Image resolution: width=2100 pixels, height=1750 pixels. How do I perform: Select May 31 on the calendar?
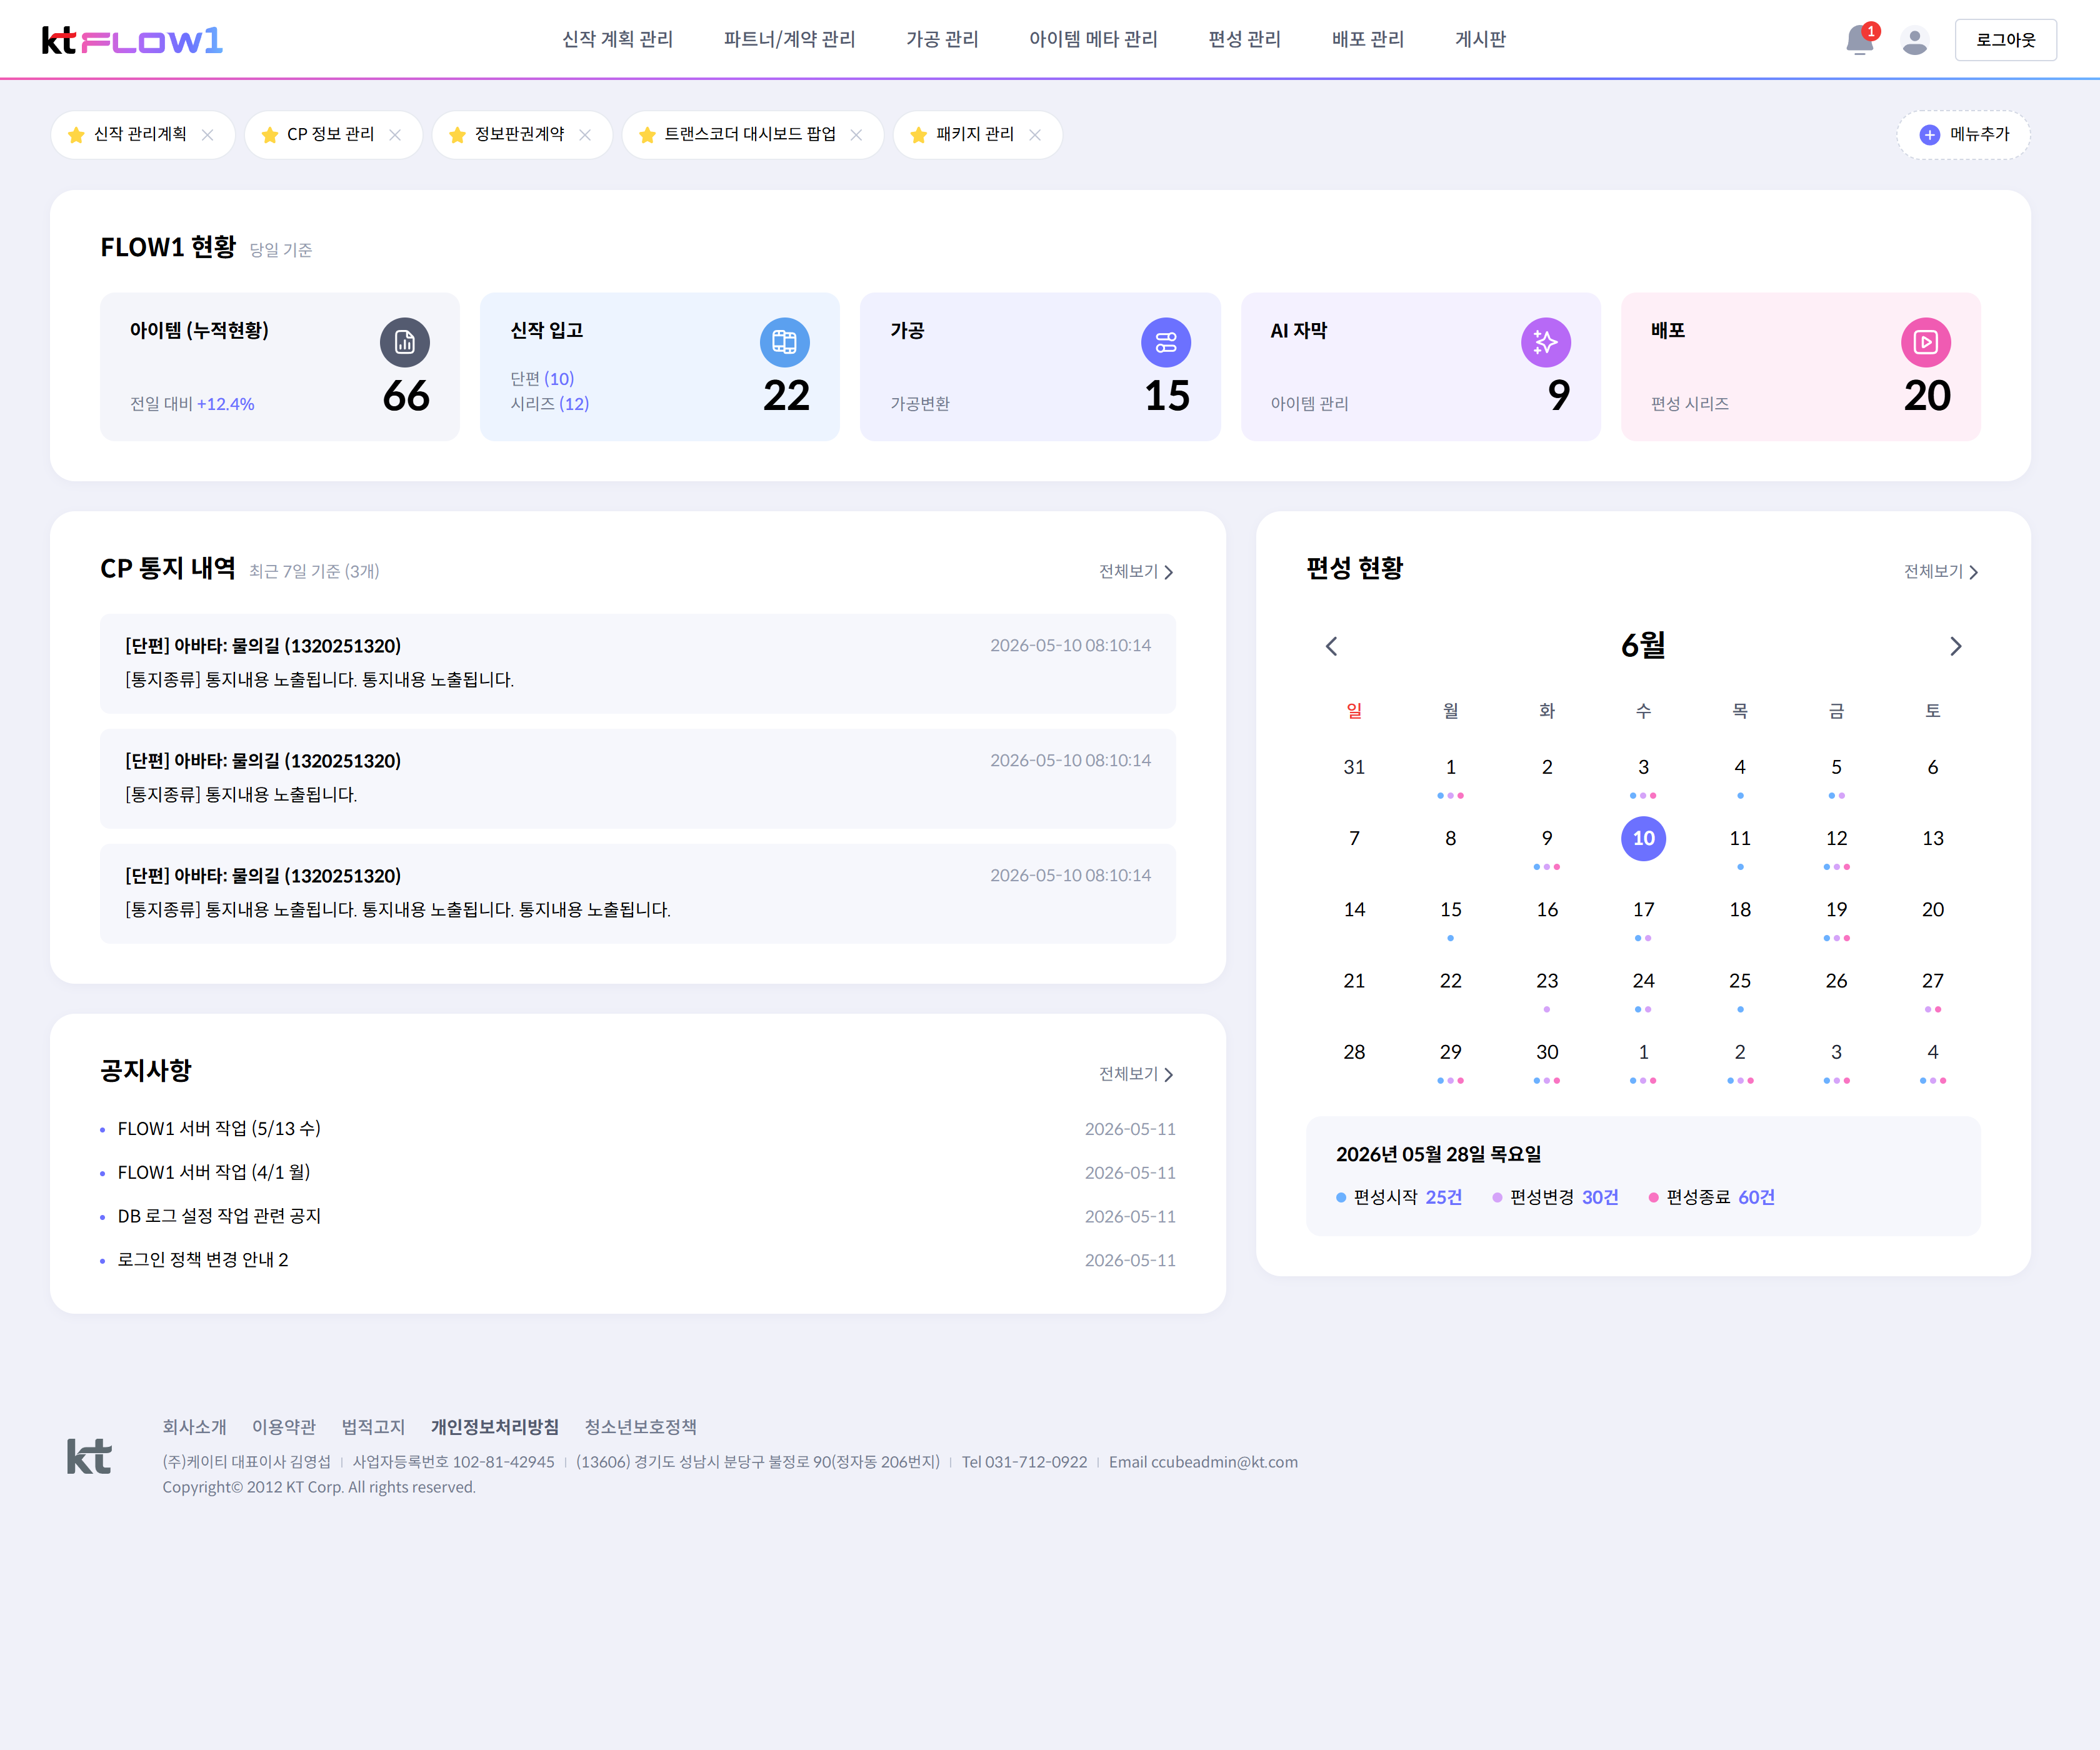click(x=1354, y=767)
